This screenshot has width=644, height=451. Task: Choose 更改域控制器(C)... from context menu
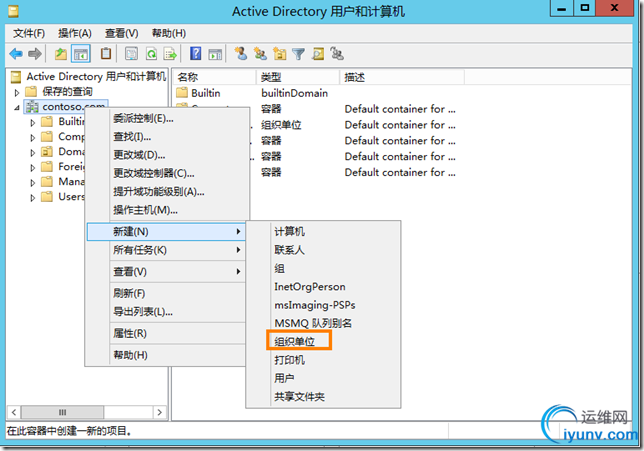tap(167, 173)
